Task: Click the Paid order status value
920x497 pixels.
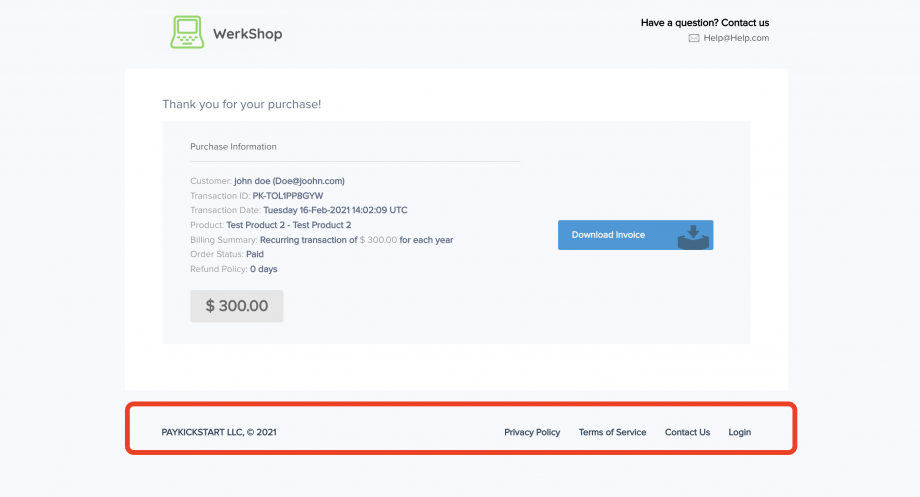Action: pyautogui.click(x=255, y=254)
